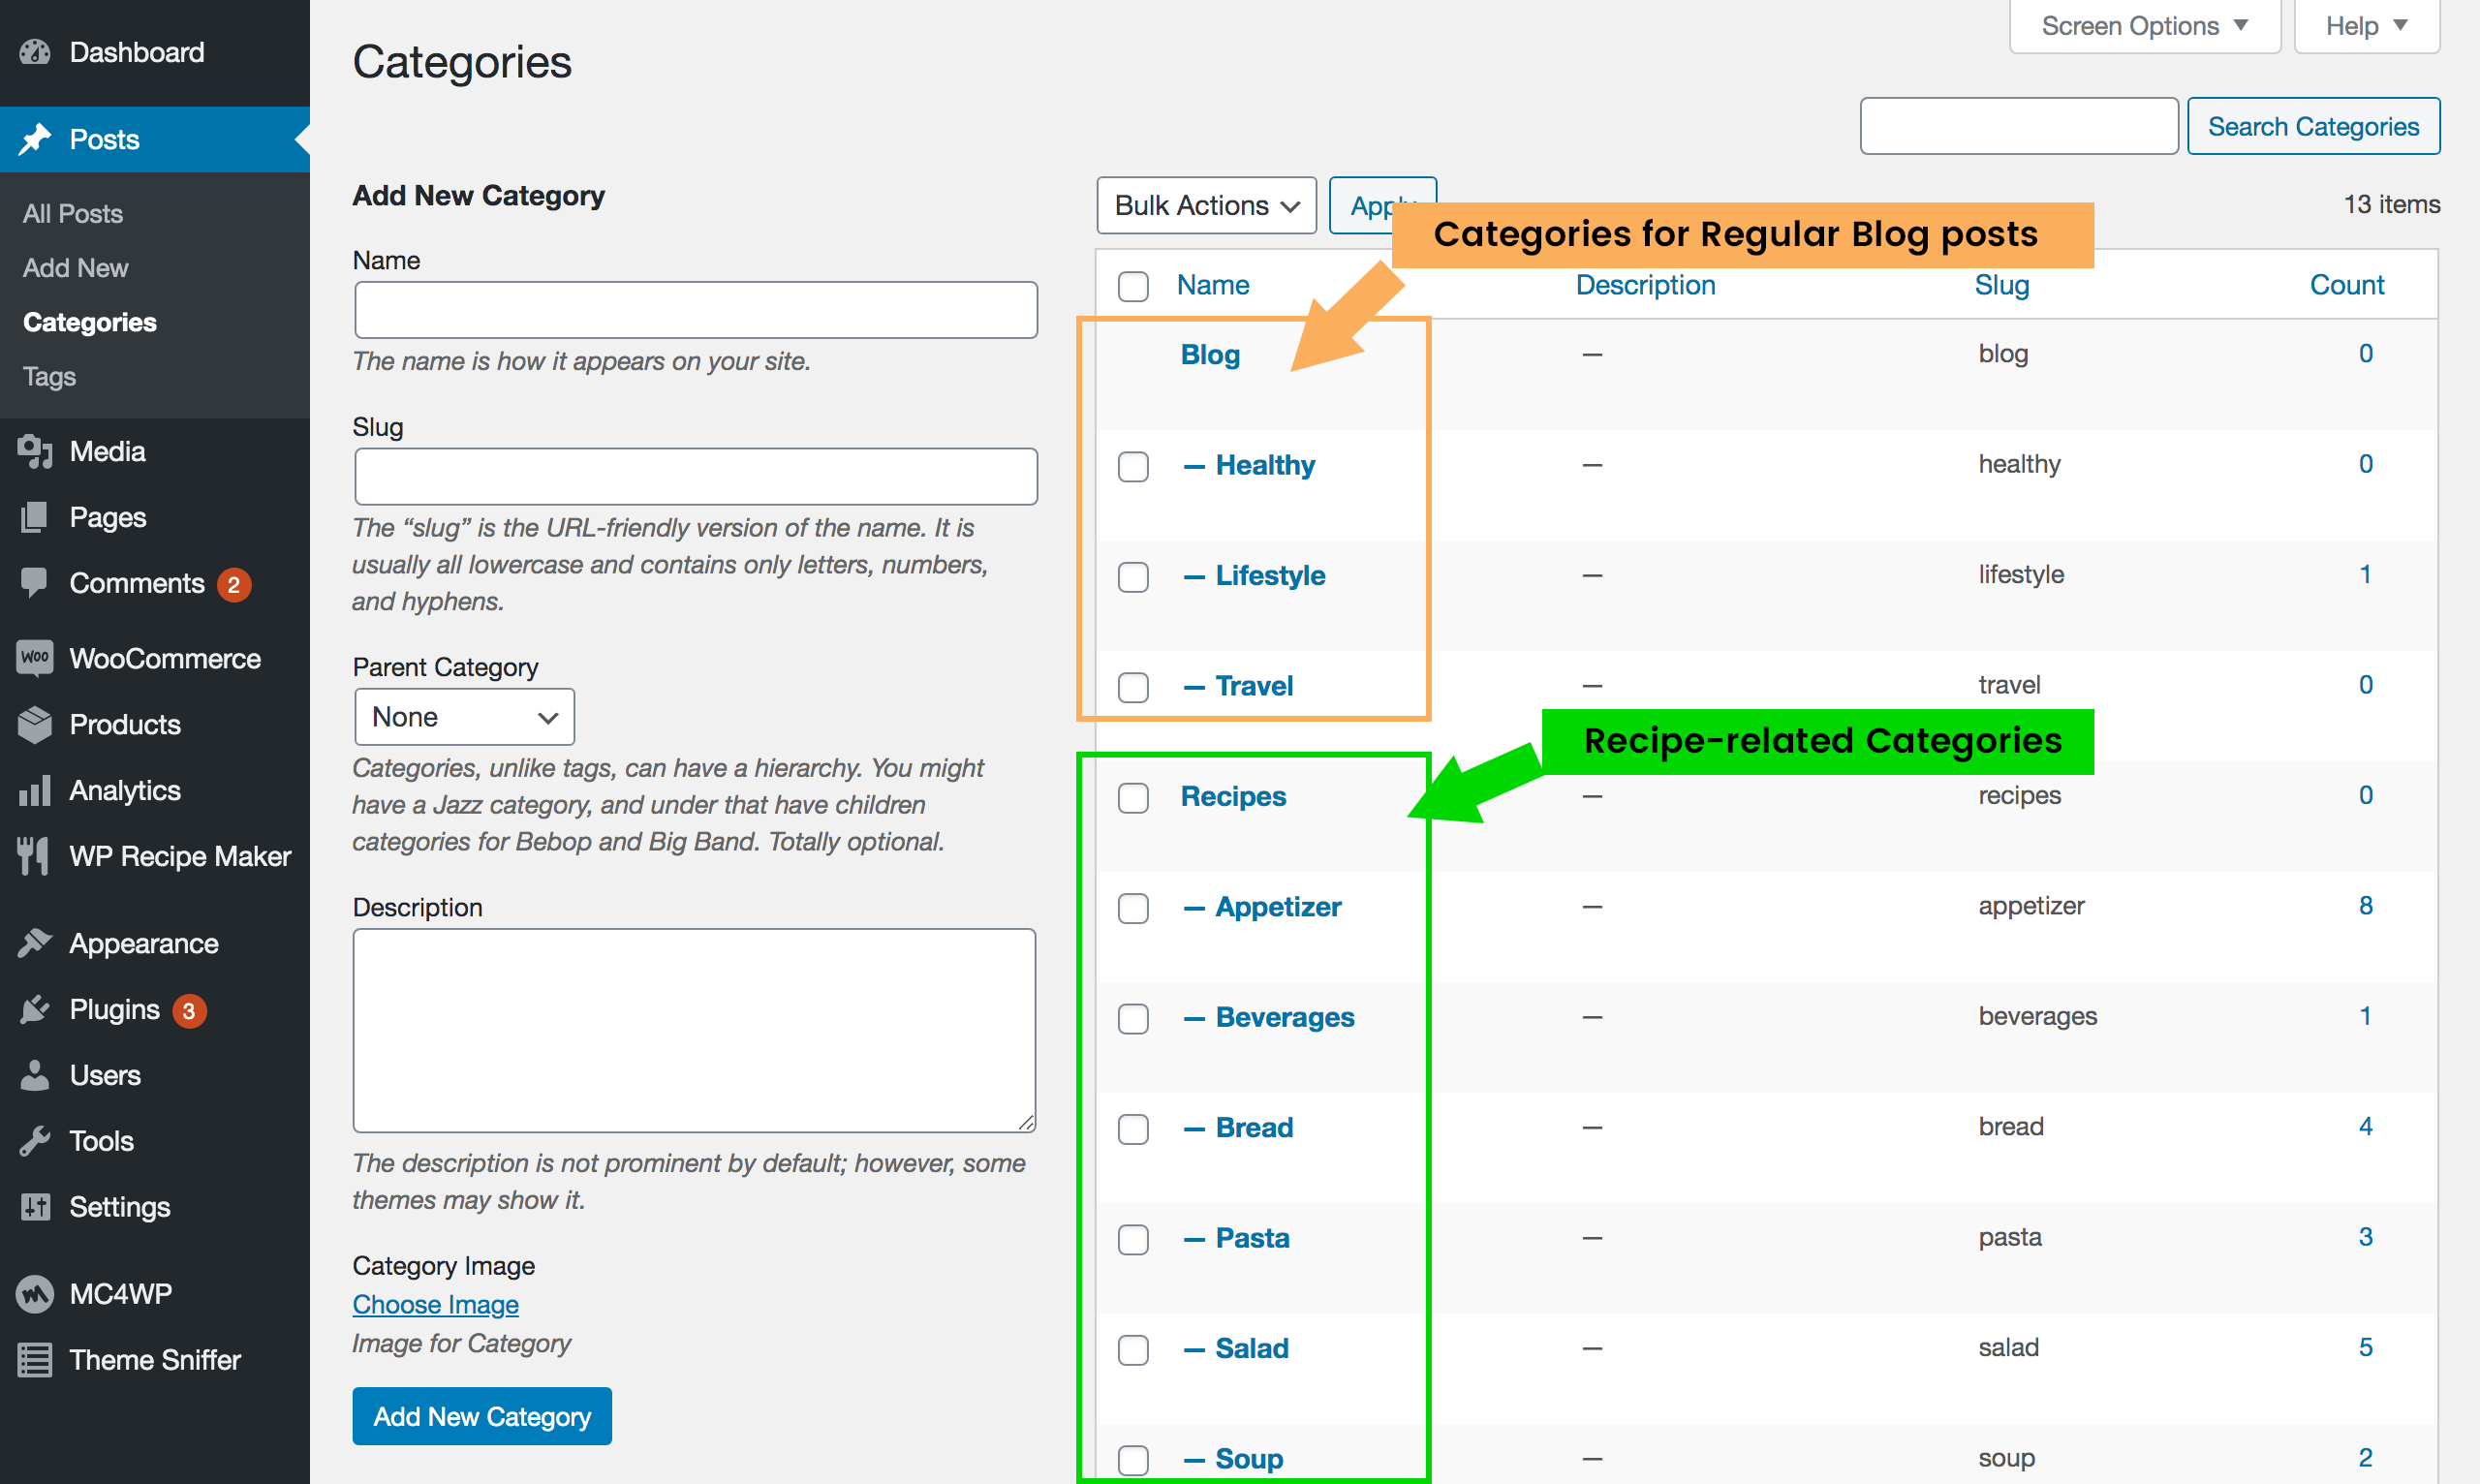Screen dimensions: 2480x1484
Task: Click the Add New Category button
Action: [x=481, y=1416]
